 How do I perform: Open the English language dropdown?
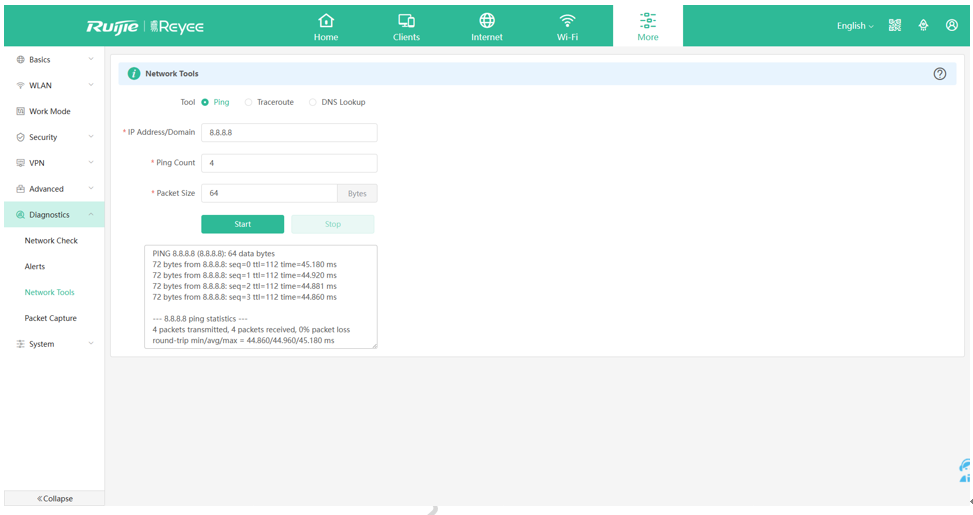(855, 26)
